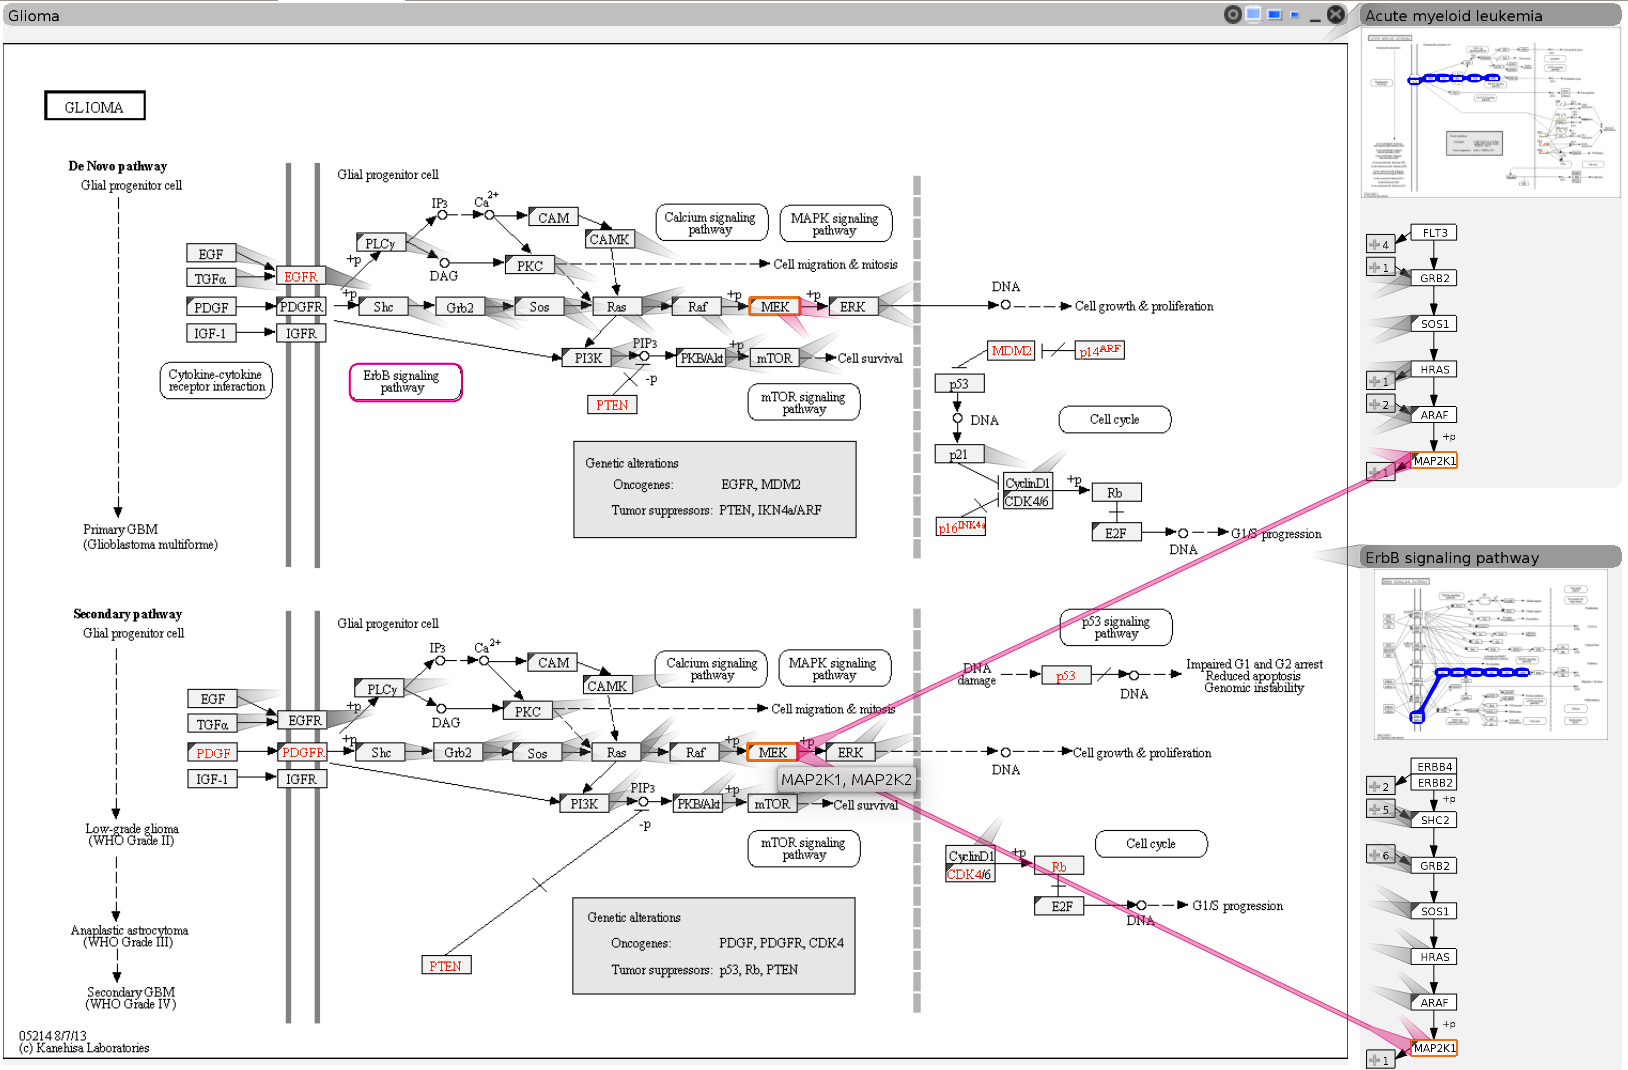Image resolution: width=1628 pixels, height=1070 pixels.
Task: Click the Raf node in De Novo pathway
Action: [x=697, y=307]
